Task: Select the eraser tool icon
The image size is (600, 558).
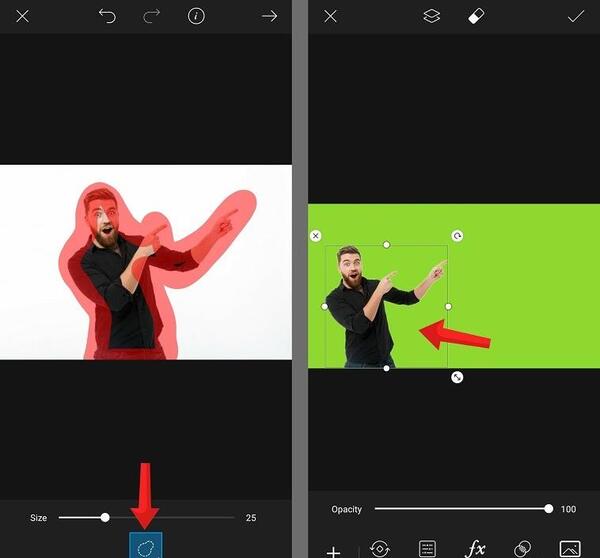Action: tap(476, 16)
